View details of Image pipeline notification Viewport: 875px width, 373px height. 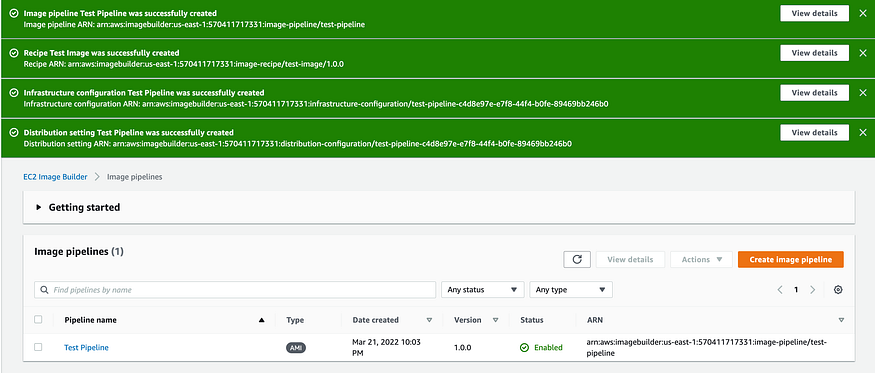point(814,13)
